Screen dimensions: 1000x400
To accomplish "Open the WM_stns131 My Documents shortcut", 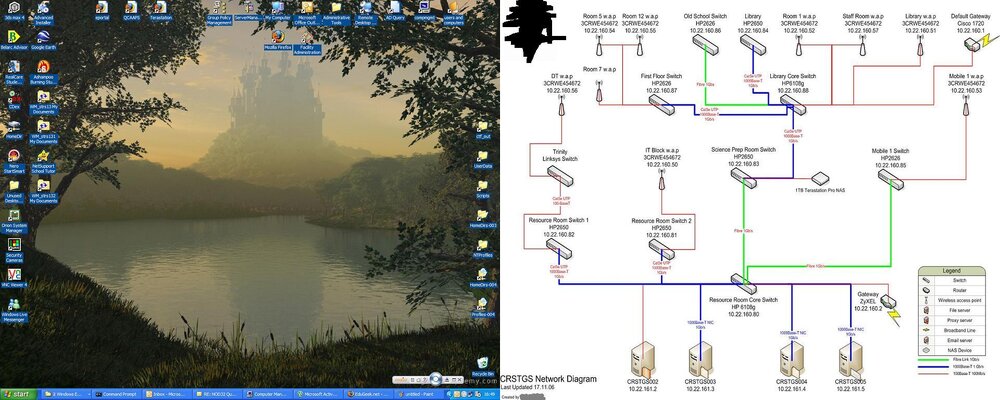I will [43, 132].
